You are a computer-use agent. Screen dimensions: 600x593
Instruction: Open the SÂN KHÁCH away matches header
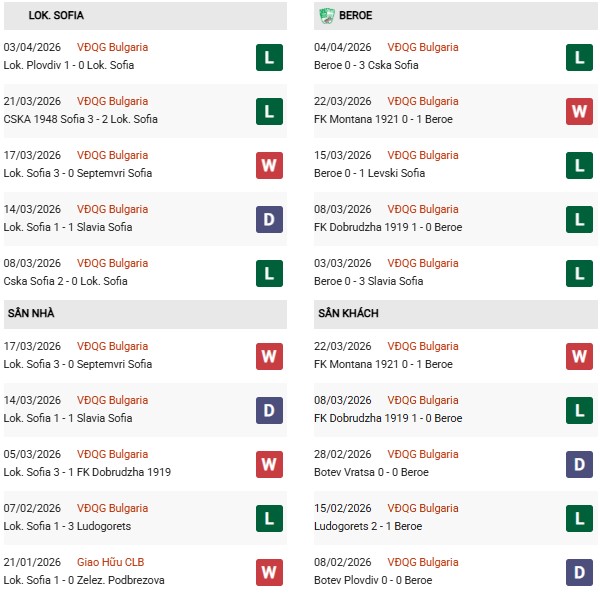[348, 314]
